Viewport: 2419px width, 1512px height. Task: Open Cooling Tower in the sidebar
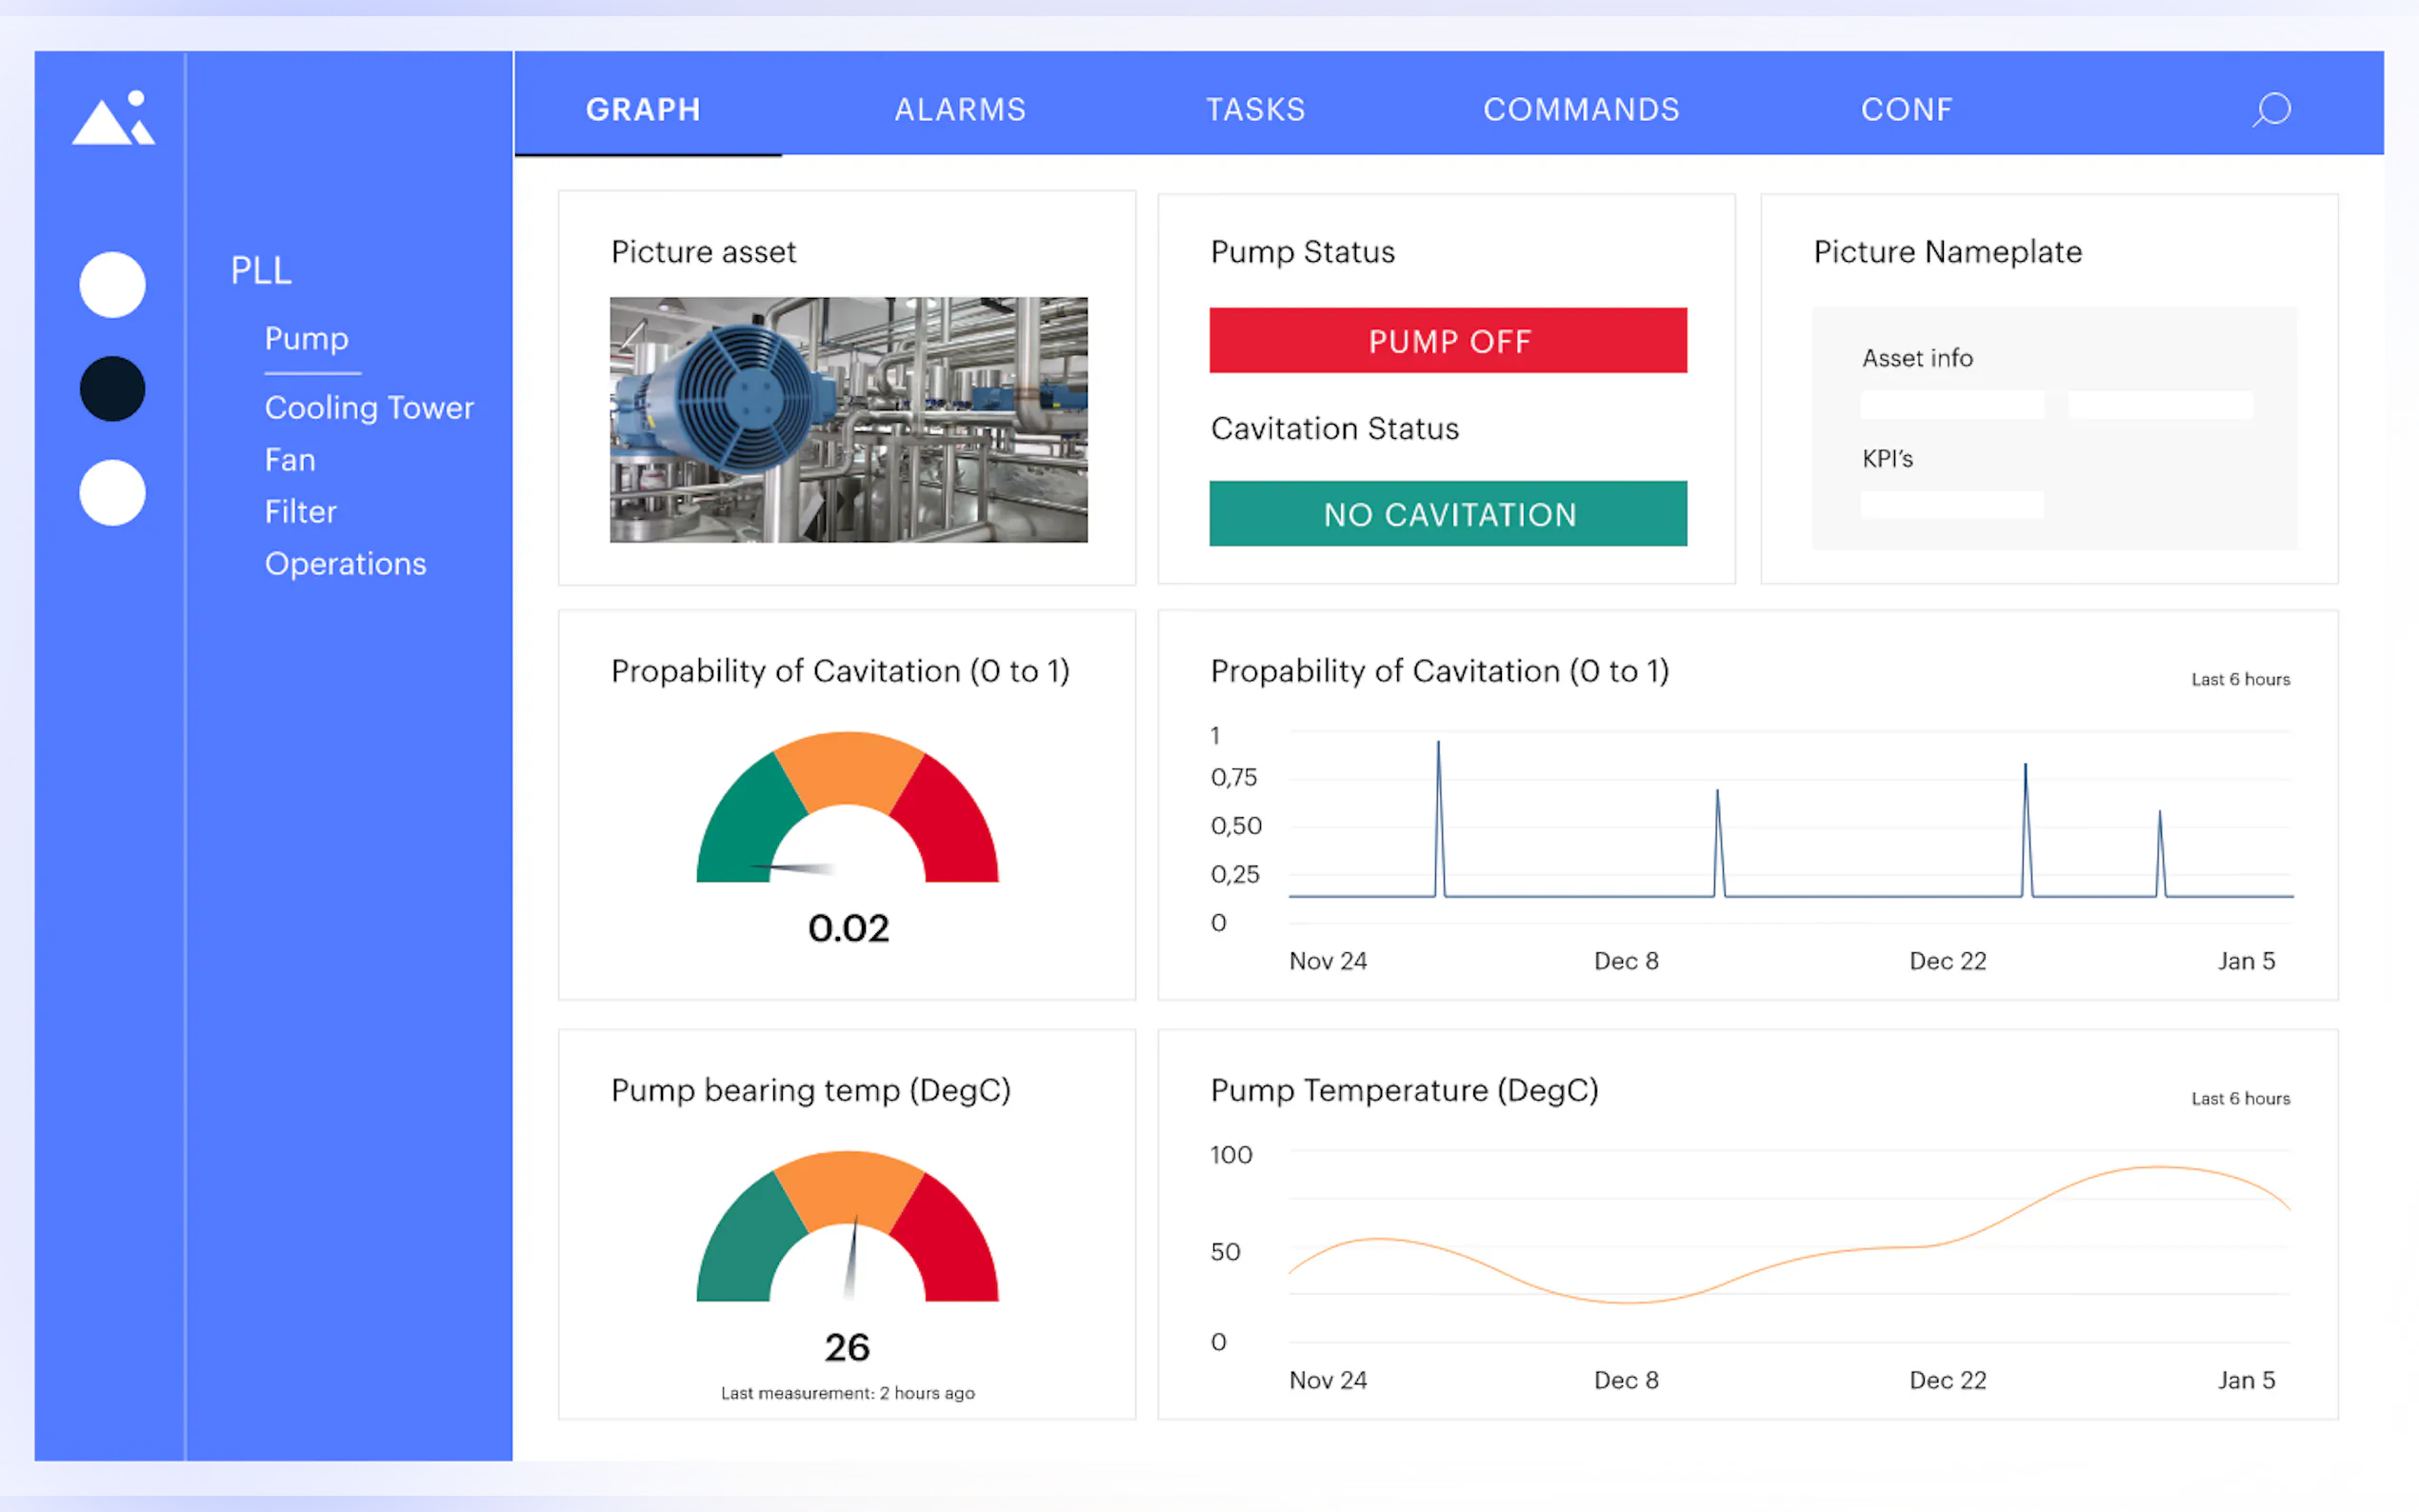tap(369, 408)
